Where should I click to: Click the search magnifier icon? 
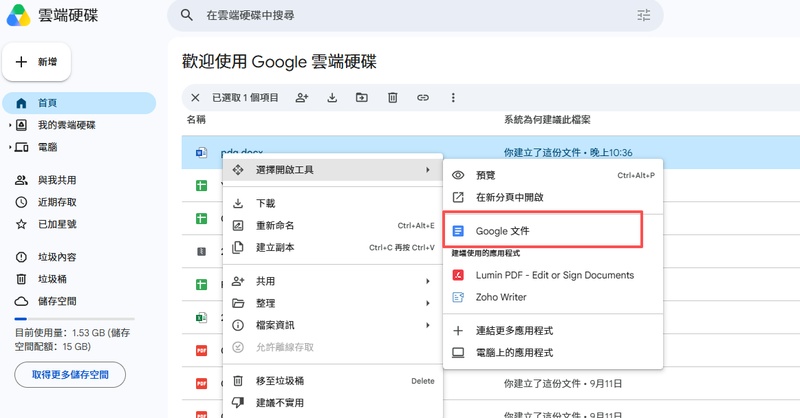pos(187,15)
